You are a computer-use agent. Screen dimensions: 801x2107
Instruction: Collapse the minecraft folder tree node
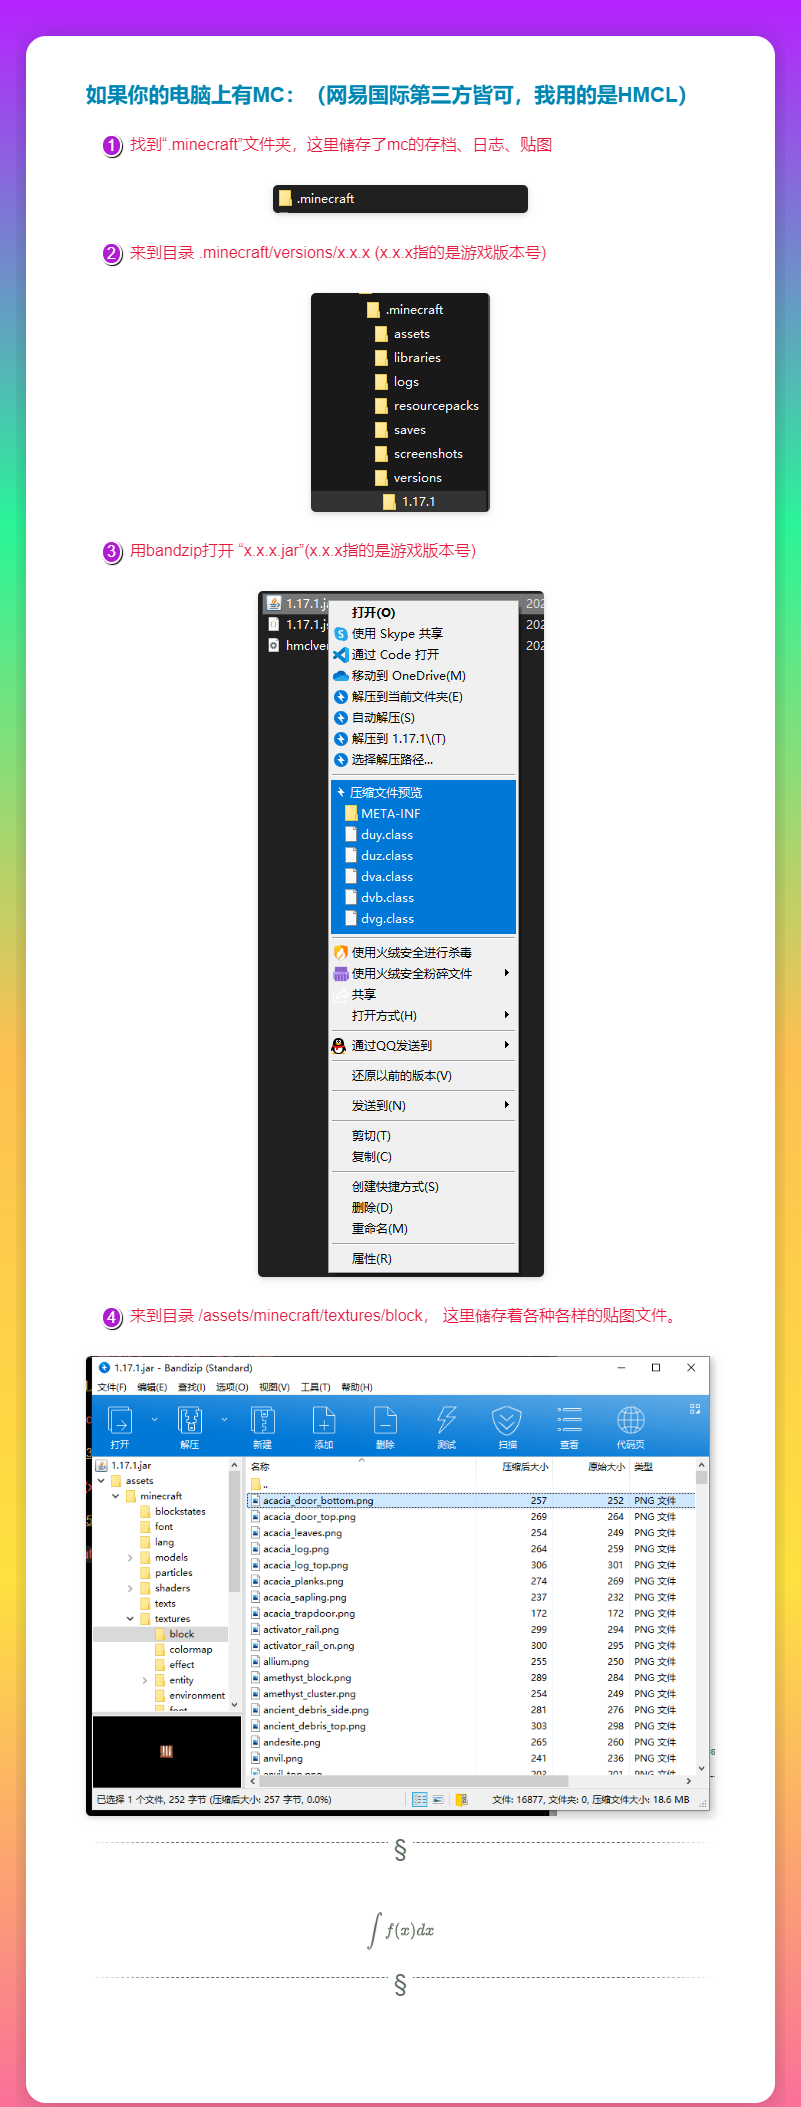116,1496
